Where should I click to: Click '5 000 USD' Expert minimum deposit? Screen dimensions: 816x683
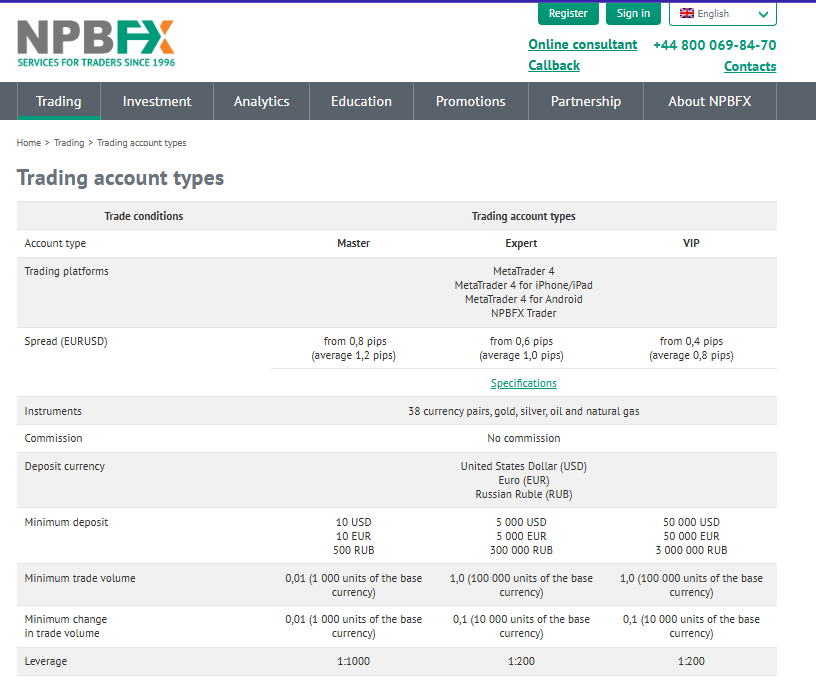pyautogui.click(x=521, y=522)
